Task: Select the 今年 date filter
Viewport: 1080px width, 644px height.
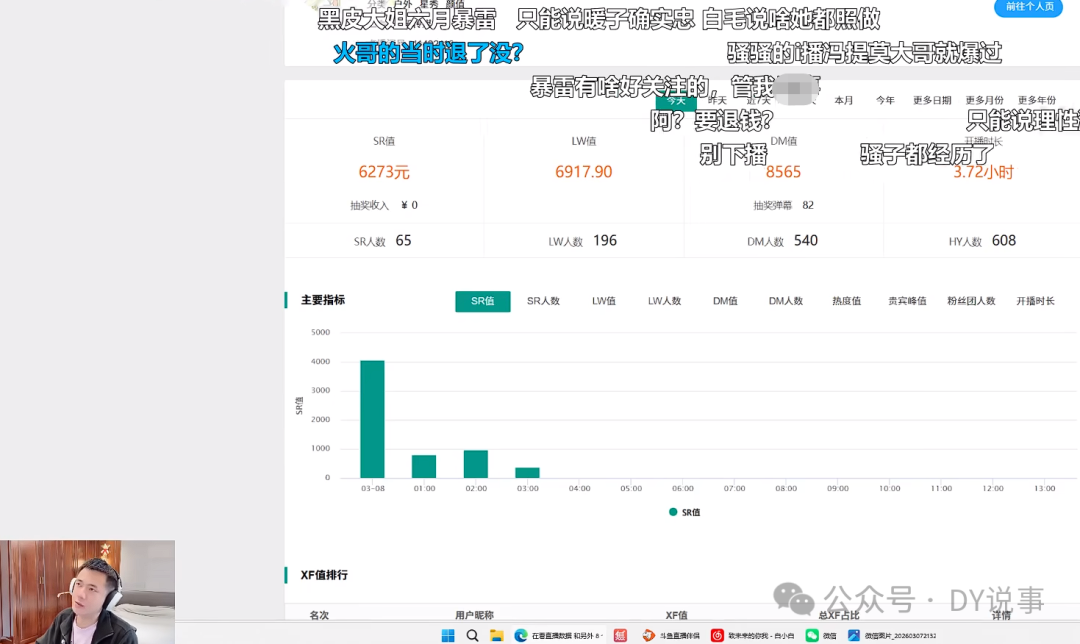Action: click(885, 101)
